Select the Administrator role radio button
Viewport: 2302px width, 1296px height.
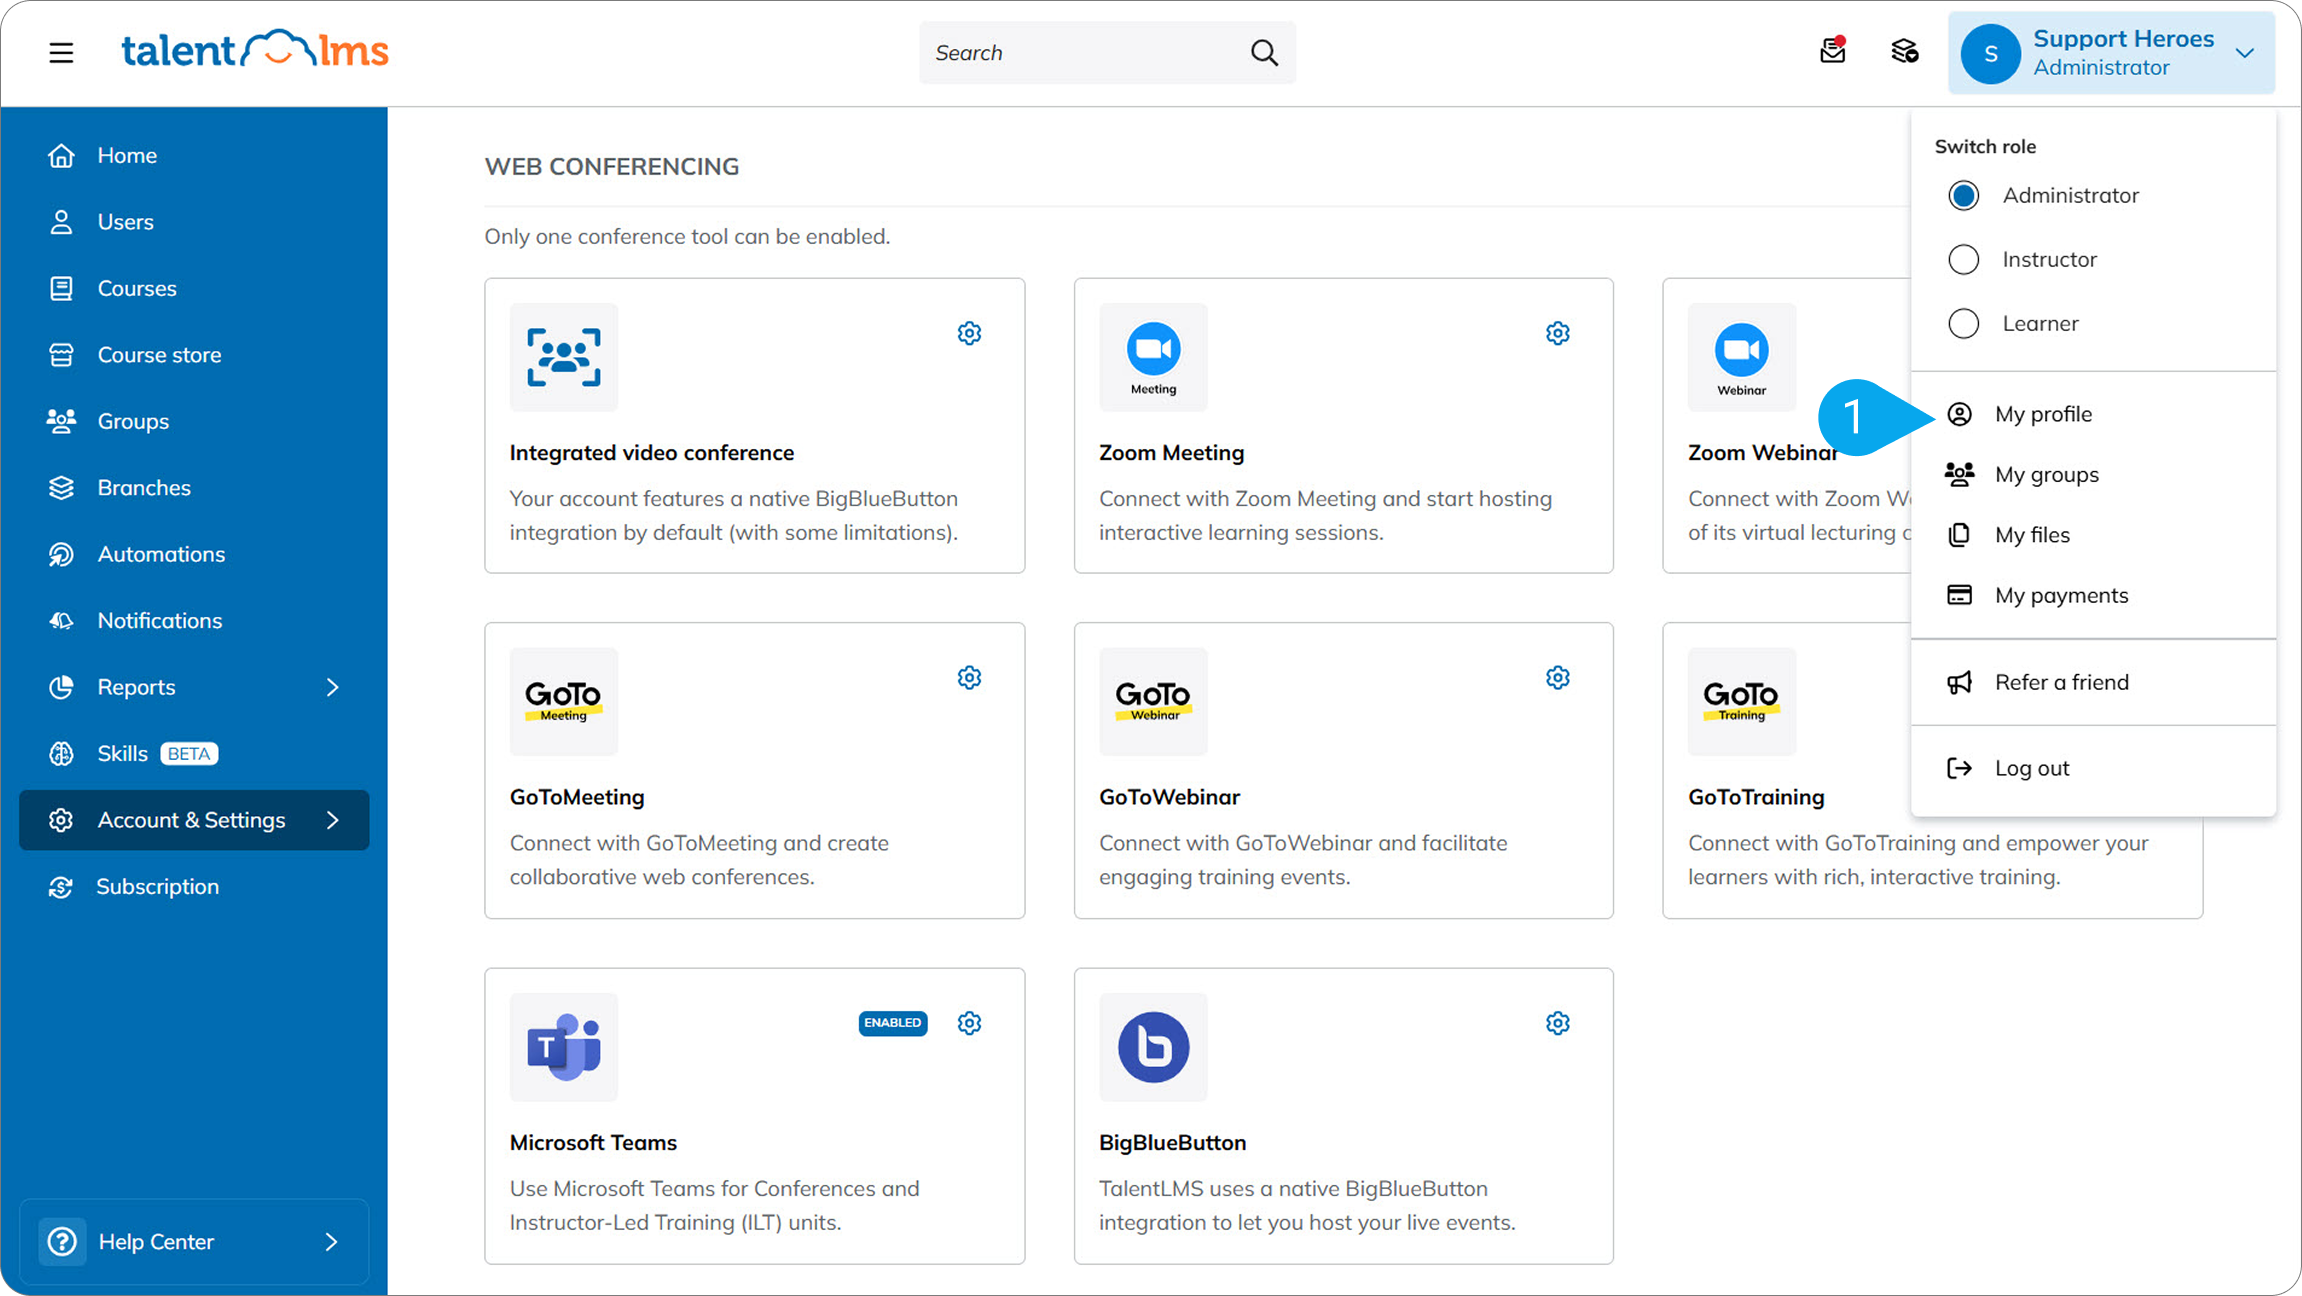tap(1963, 195)
